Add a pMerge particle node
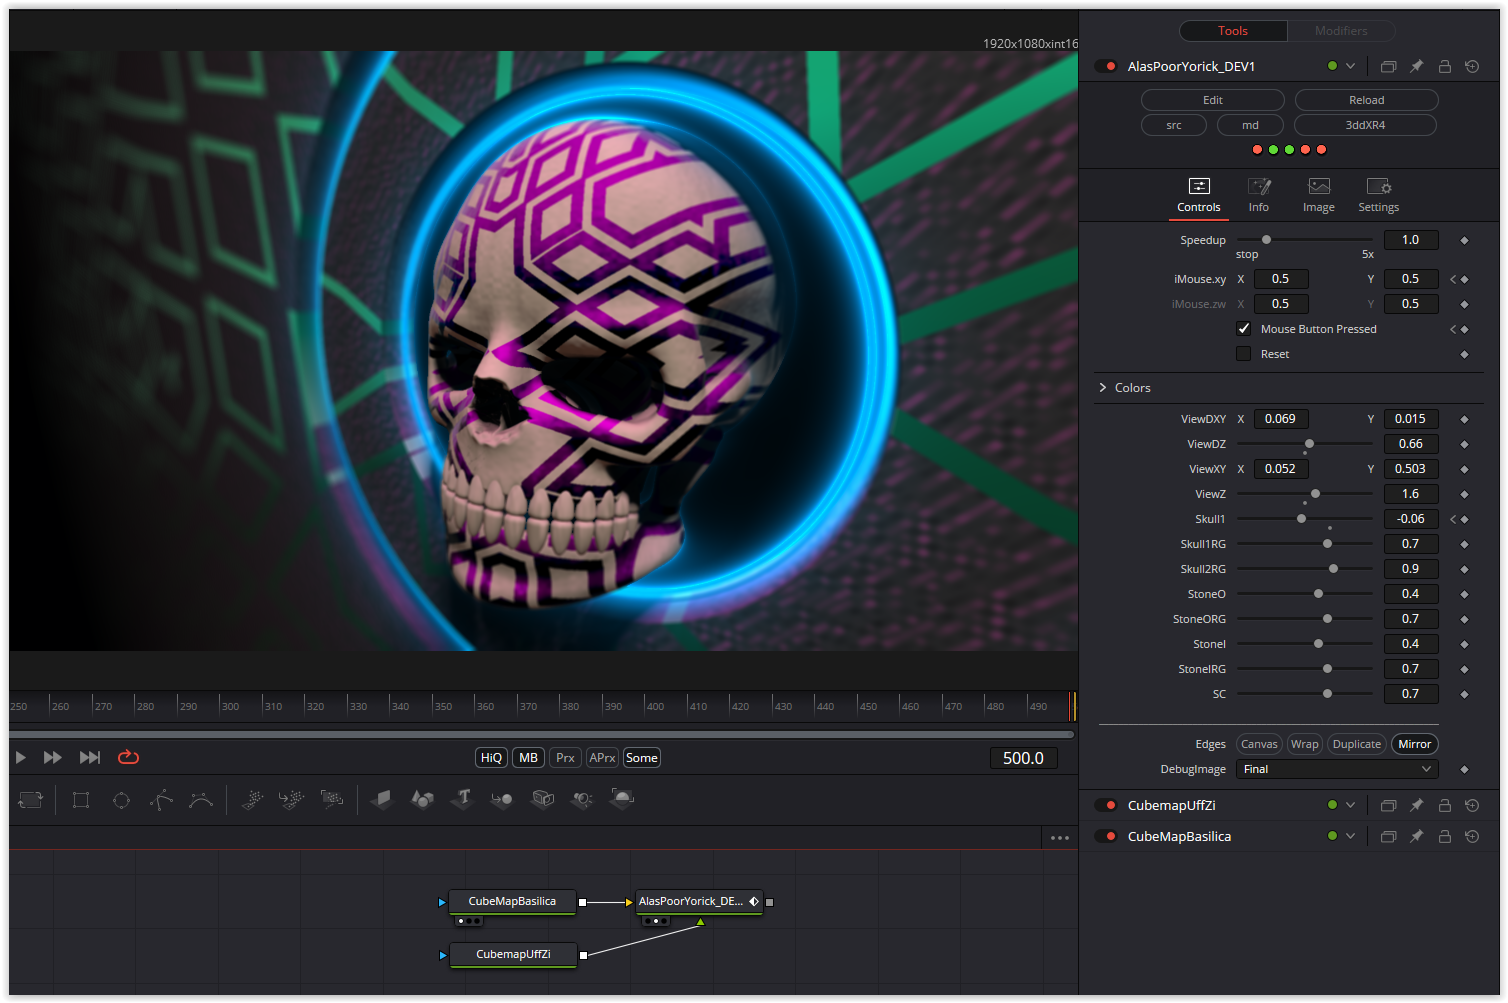1508x1003 pixels. coord(292,799)
